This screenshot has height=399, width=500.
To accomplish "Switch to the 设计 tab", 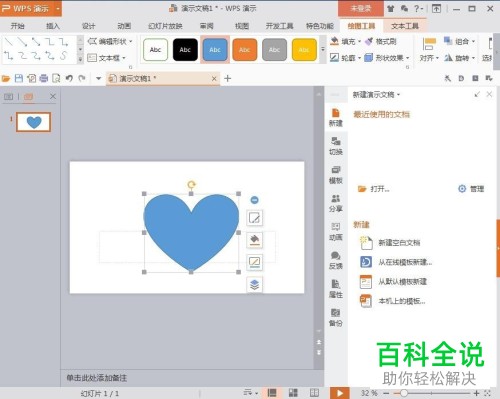I will (88, 26).
